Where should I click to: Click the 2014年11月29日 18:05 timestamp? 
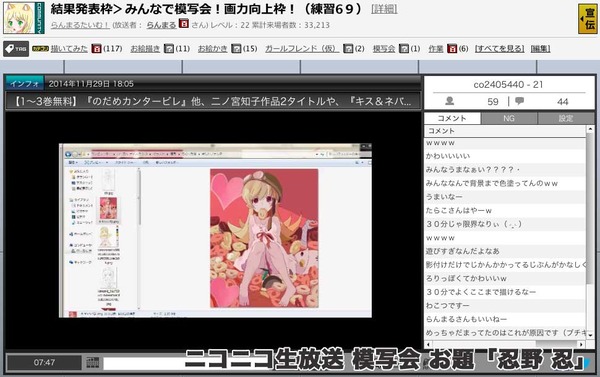tap(91, 83)
